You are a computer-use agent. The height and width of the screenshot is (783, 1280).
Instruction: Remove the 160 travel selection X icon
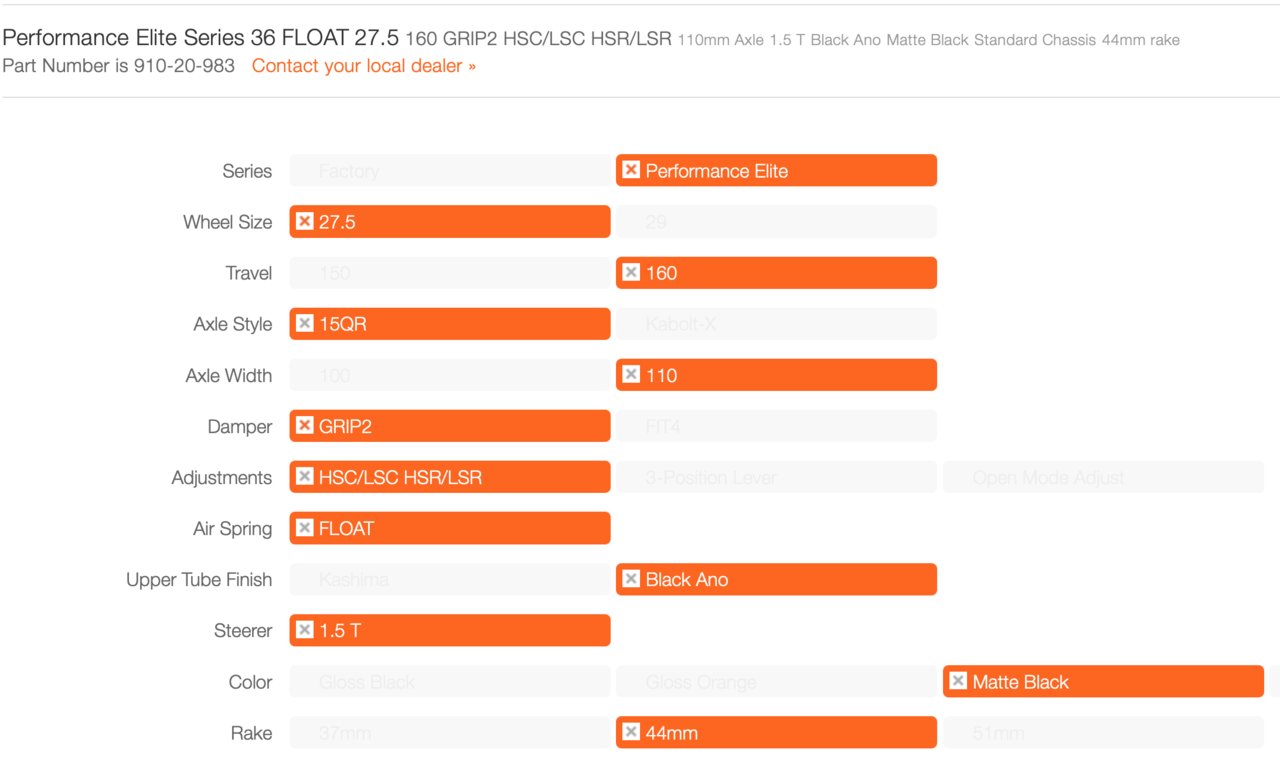tap(631, 272)
